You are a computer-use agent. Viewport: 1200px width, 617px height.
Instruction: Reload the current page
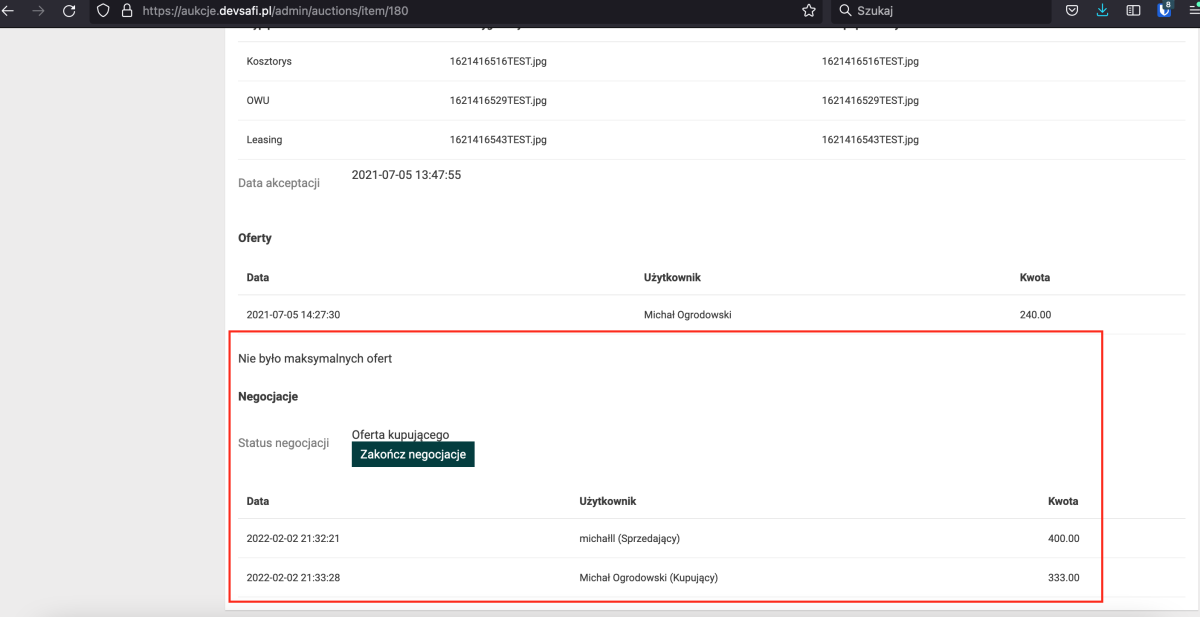tap(69, 11)
